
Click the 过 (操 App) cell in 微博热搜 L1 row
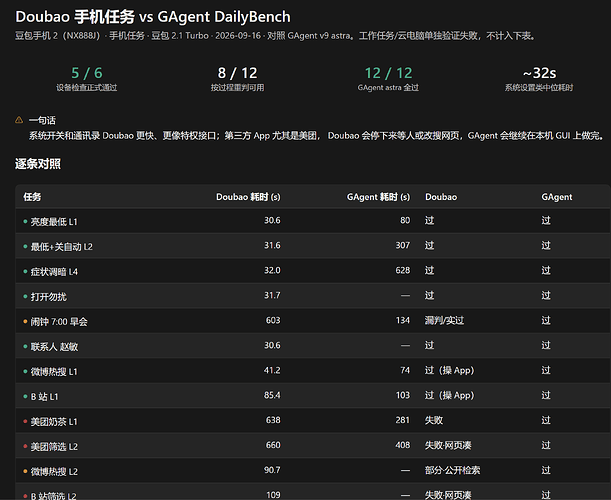[449, 370]
